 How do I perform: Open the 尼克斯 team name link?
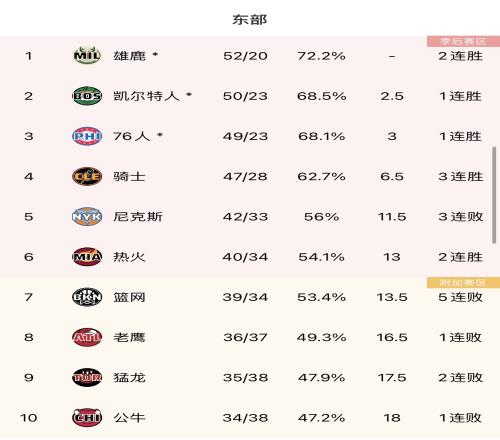click(x=138, y=217)
